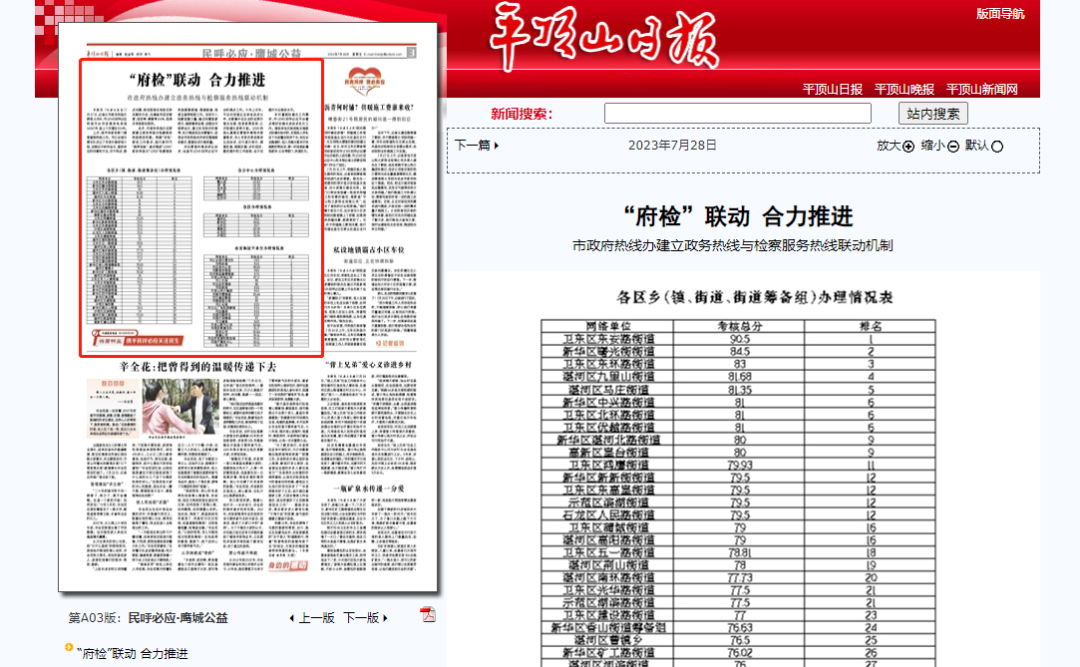Go to next page (下一版)
The image size is (1080, 667).
[365, 618]
